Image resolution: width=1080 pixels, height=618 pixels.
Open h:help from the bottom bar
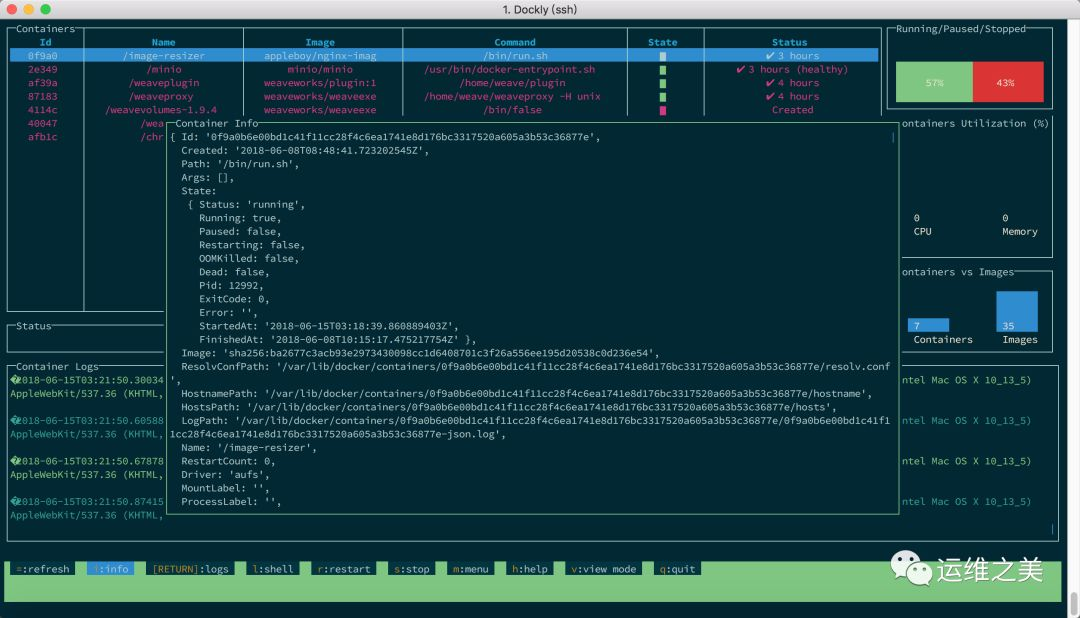coord(530,569)
